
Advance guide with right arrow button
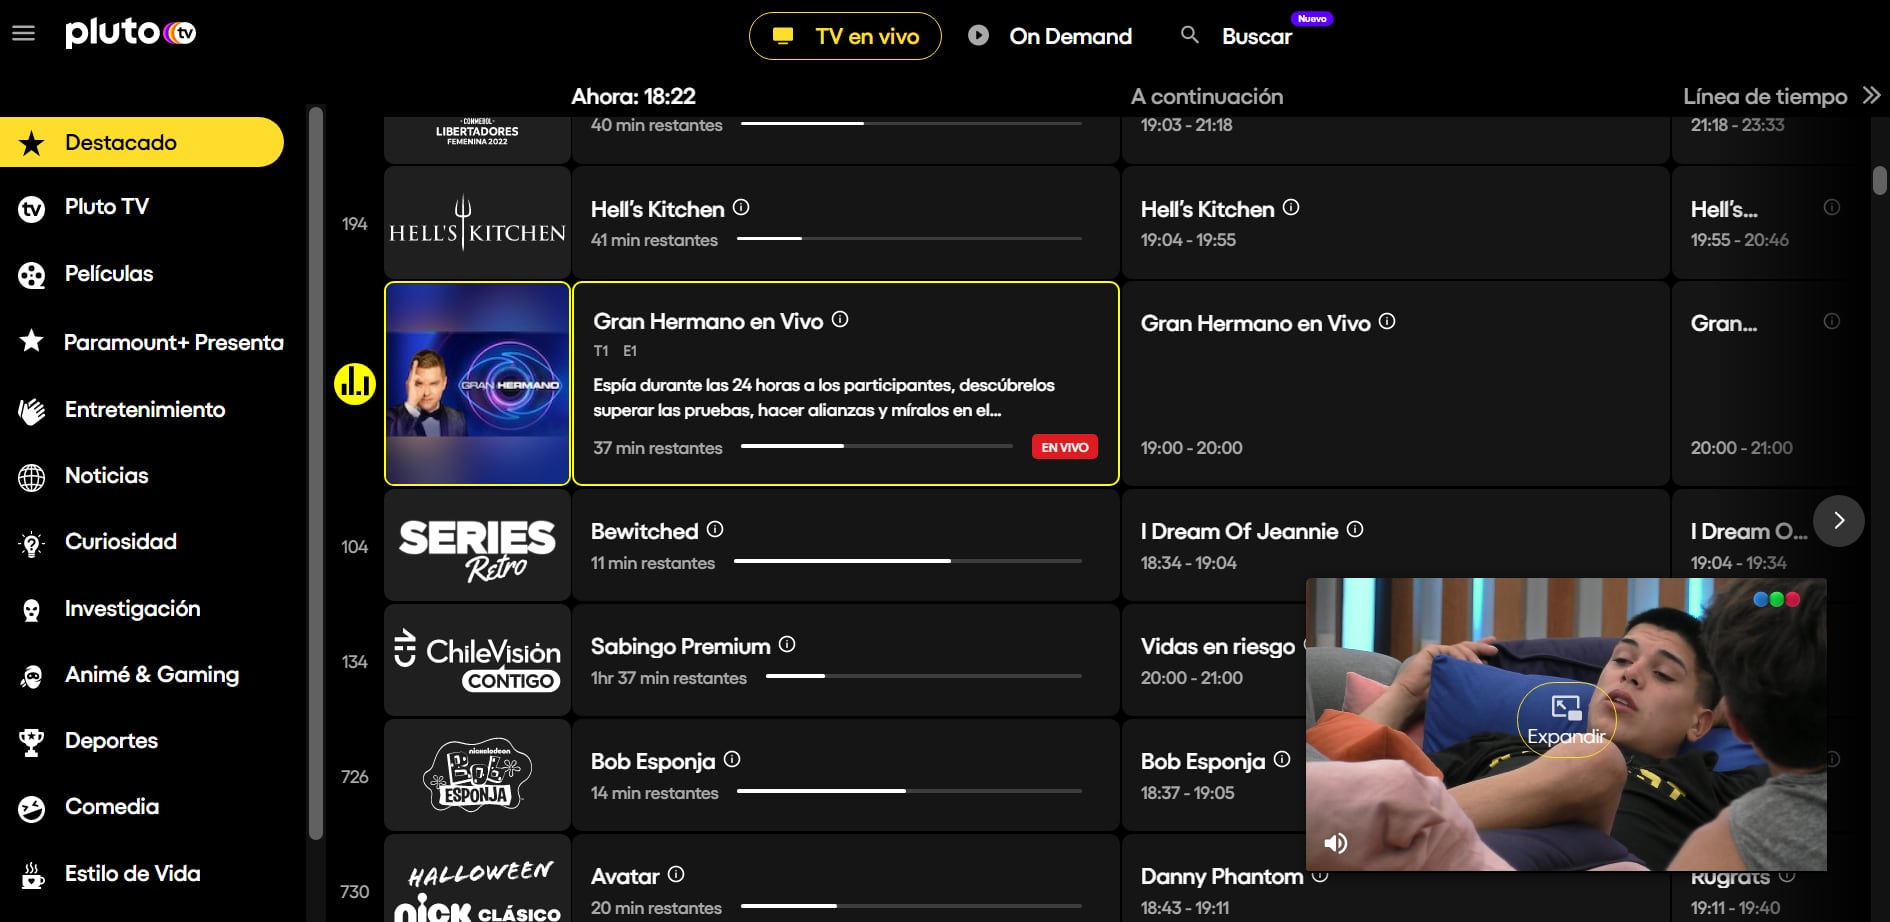1838,520
